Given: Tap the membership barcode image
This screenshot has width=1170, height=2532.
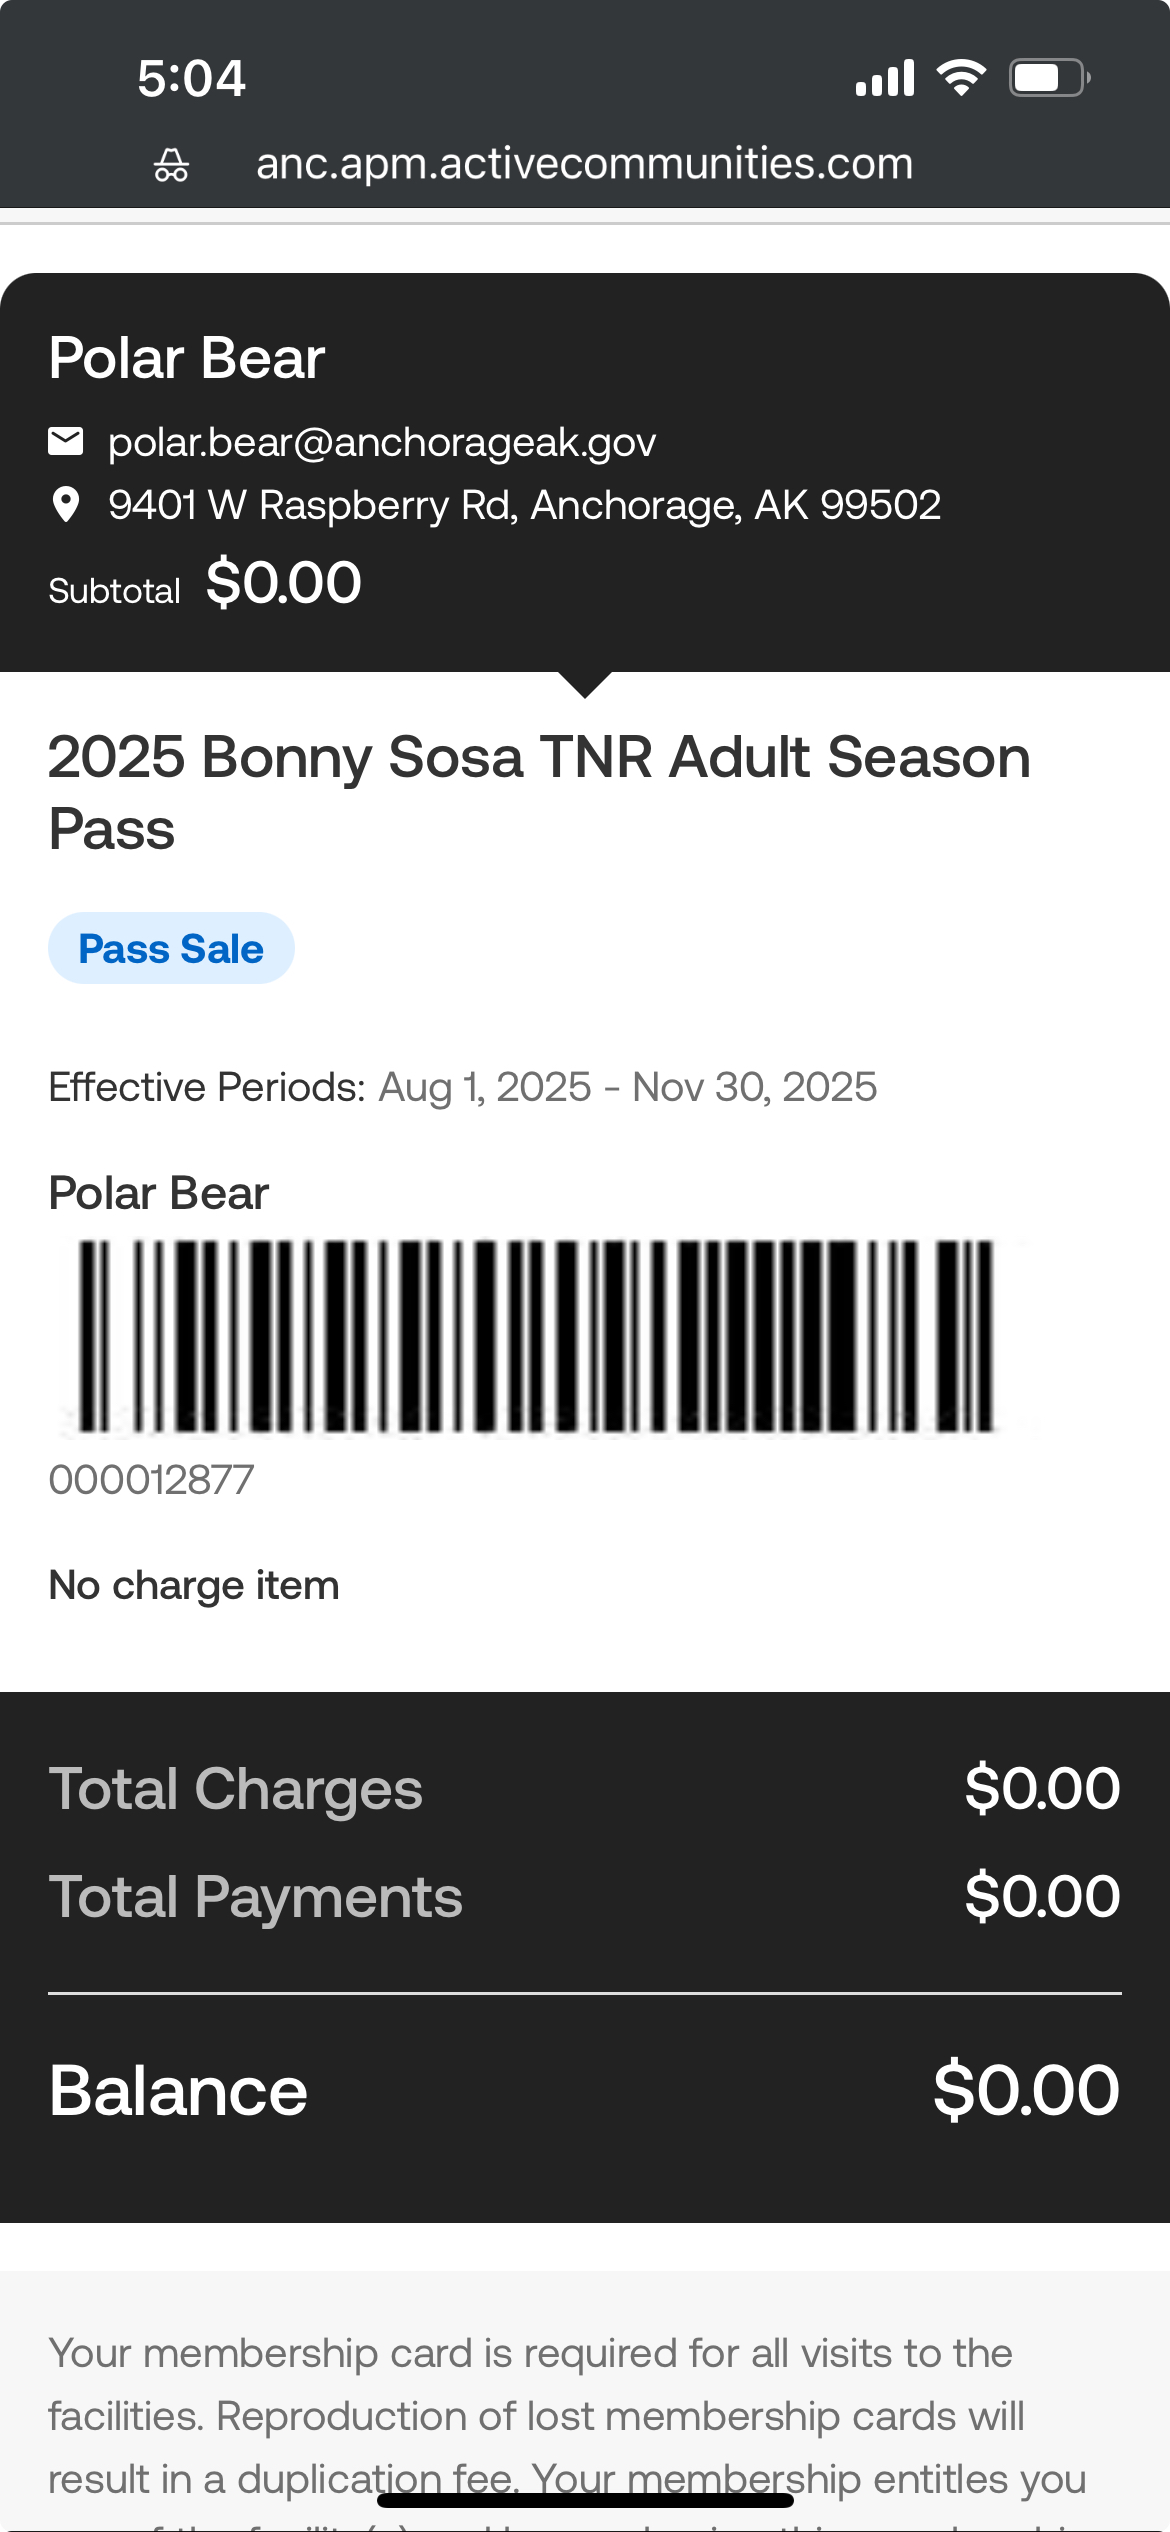Looking at the screenshot, I should [537, 1335].
